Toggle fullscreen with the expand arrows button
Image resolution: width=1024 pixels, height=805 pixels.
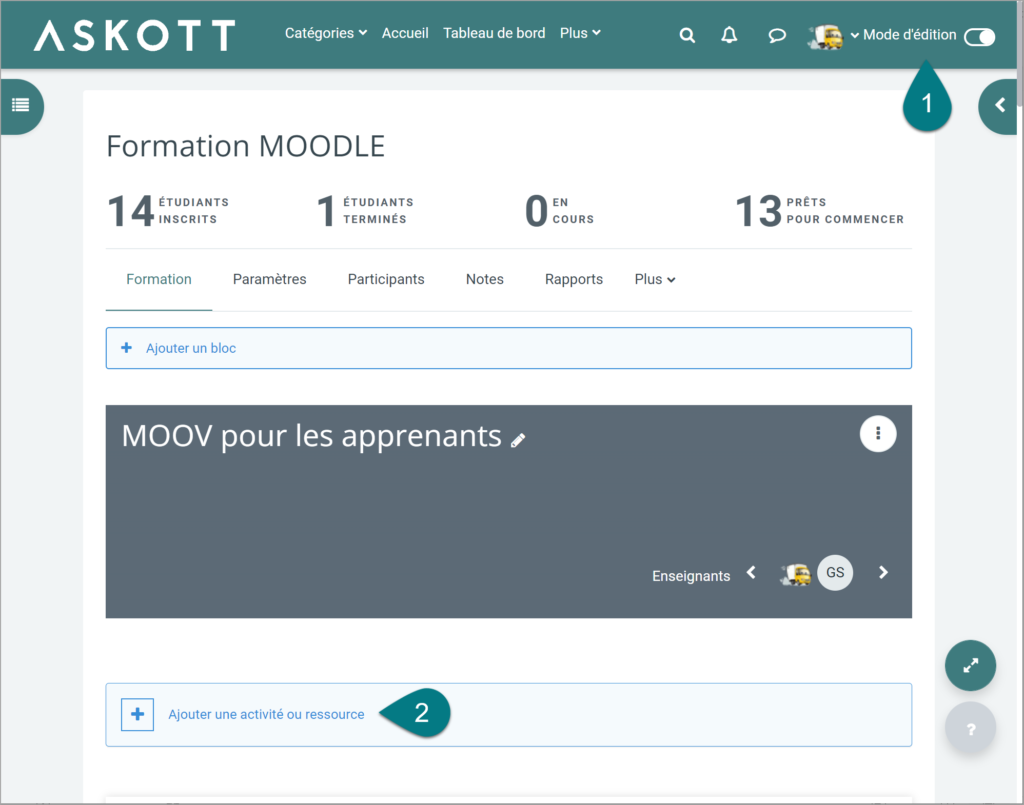[970, 665]
